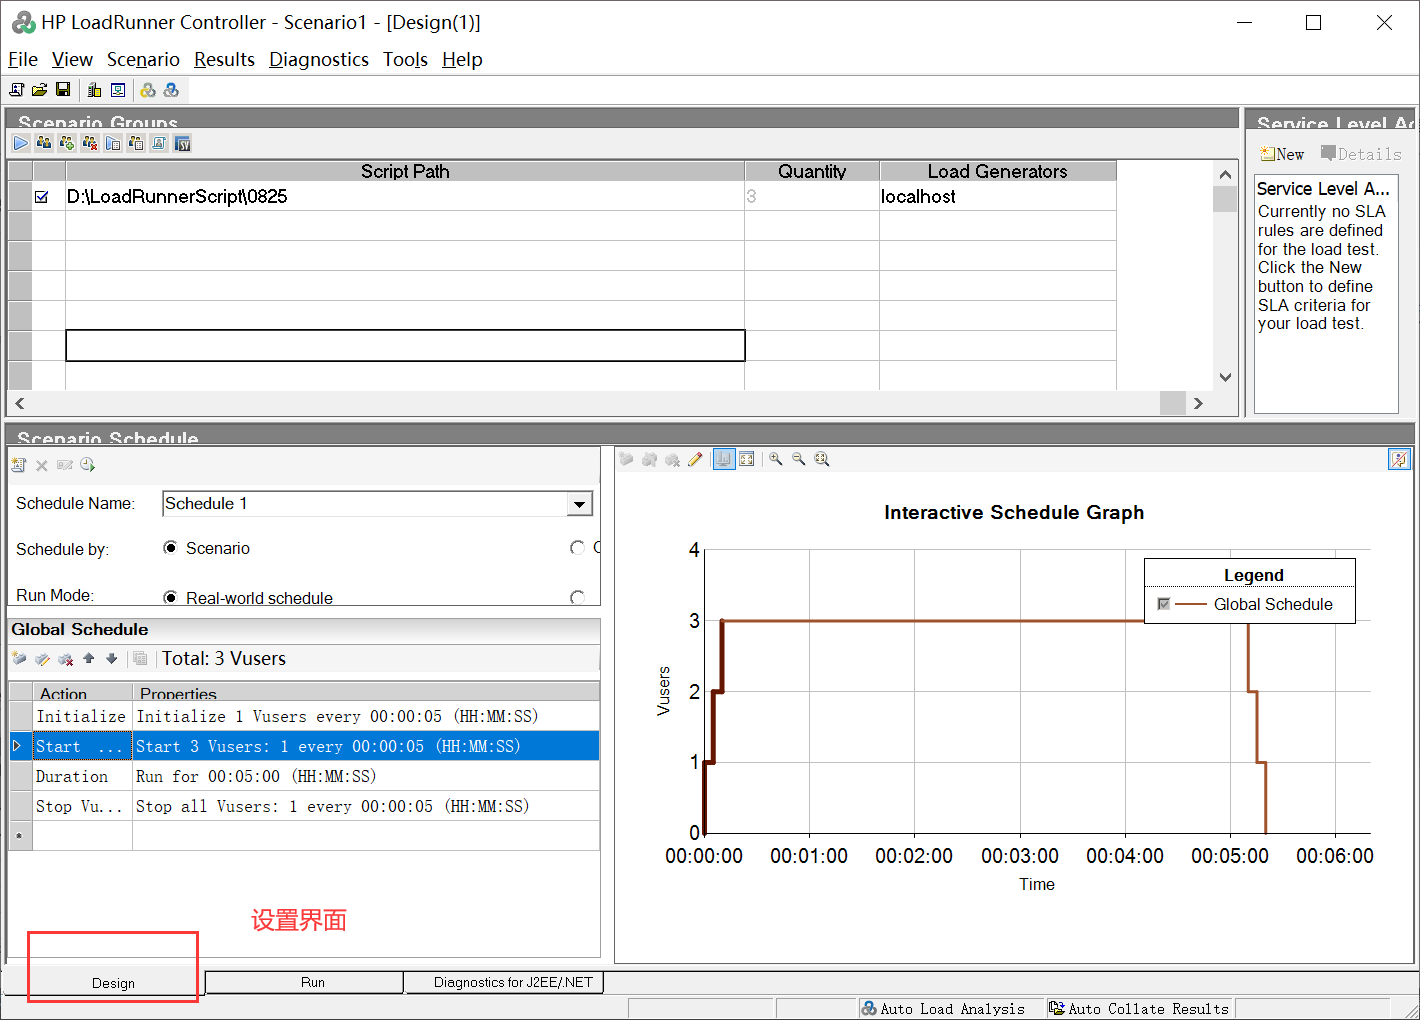The width and height of the screenshot is (1420, 1020).
Task: Select Scenario under Schedule by
Action: coord(170,548)
